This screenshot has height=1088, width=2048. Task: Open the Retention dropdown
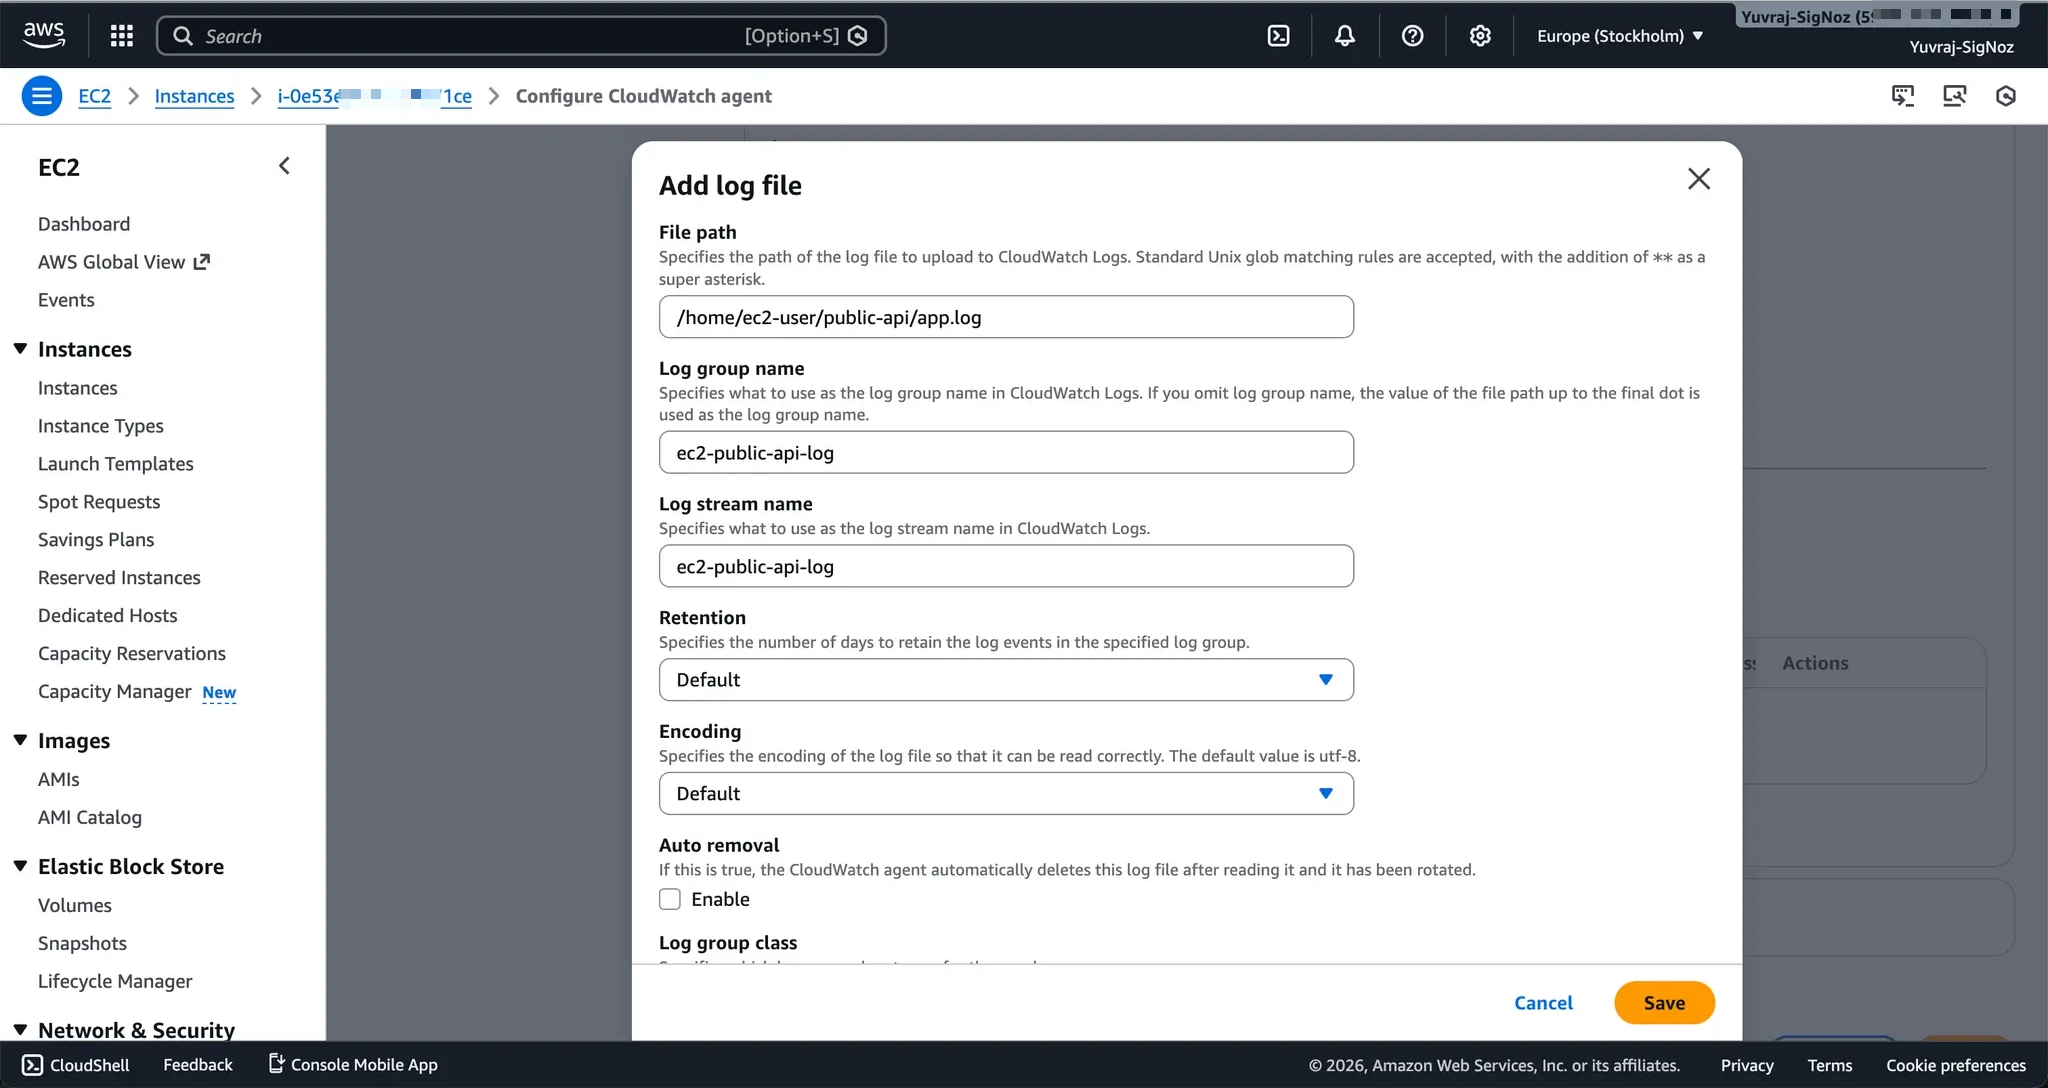coord(1005,680)
